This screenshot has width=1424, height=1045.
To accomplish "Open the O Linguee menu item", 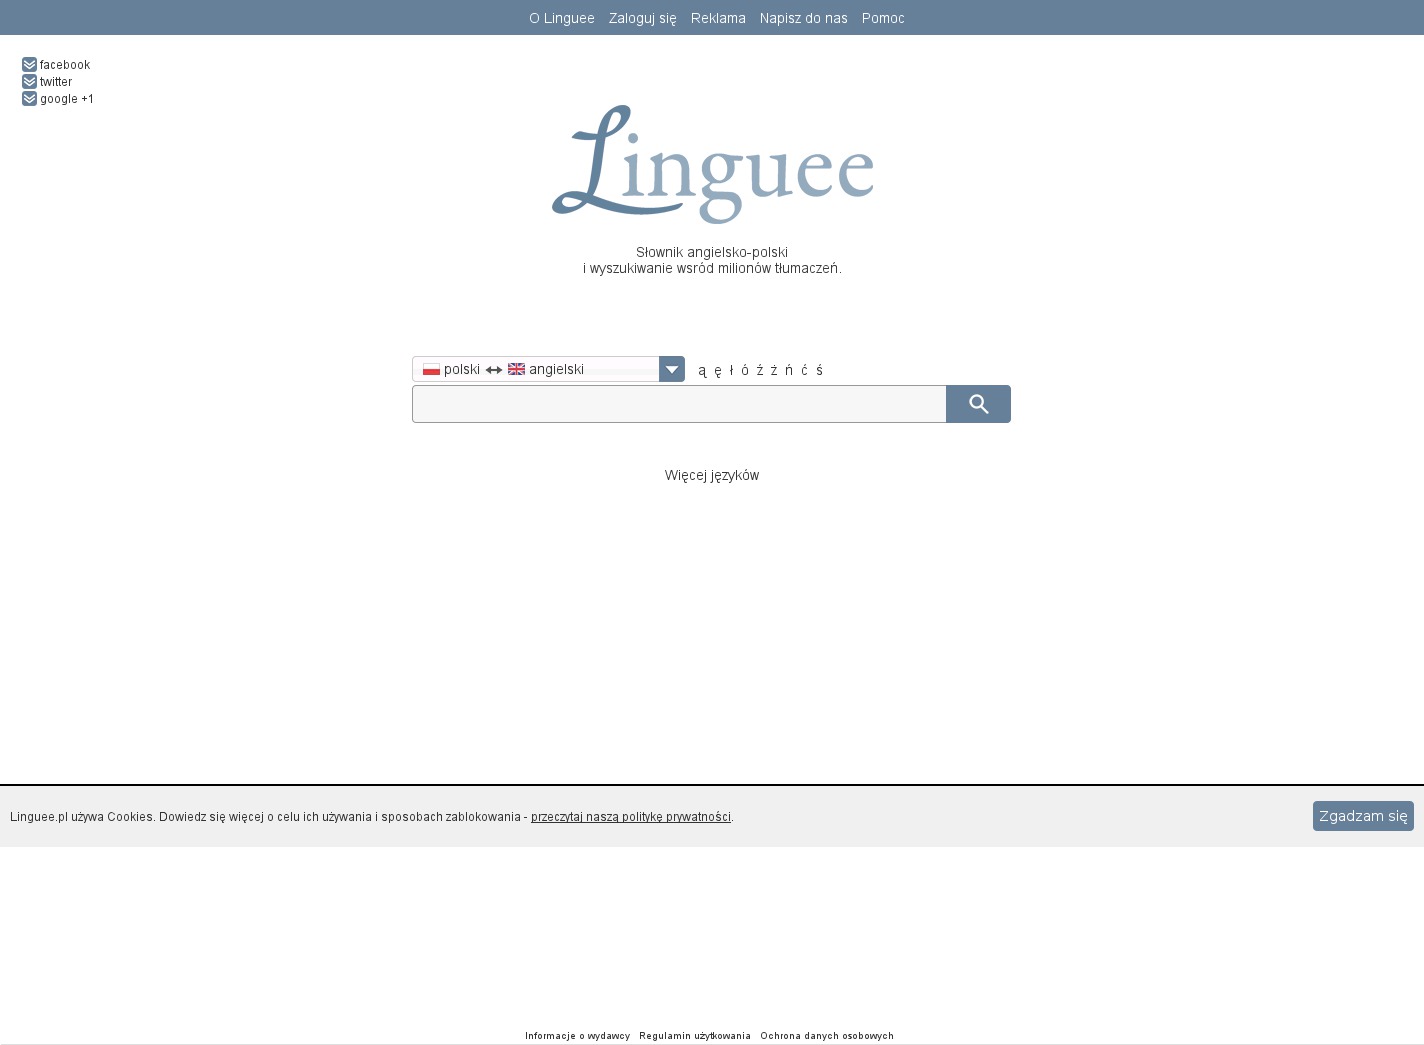I will pos(561,18).
